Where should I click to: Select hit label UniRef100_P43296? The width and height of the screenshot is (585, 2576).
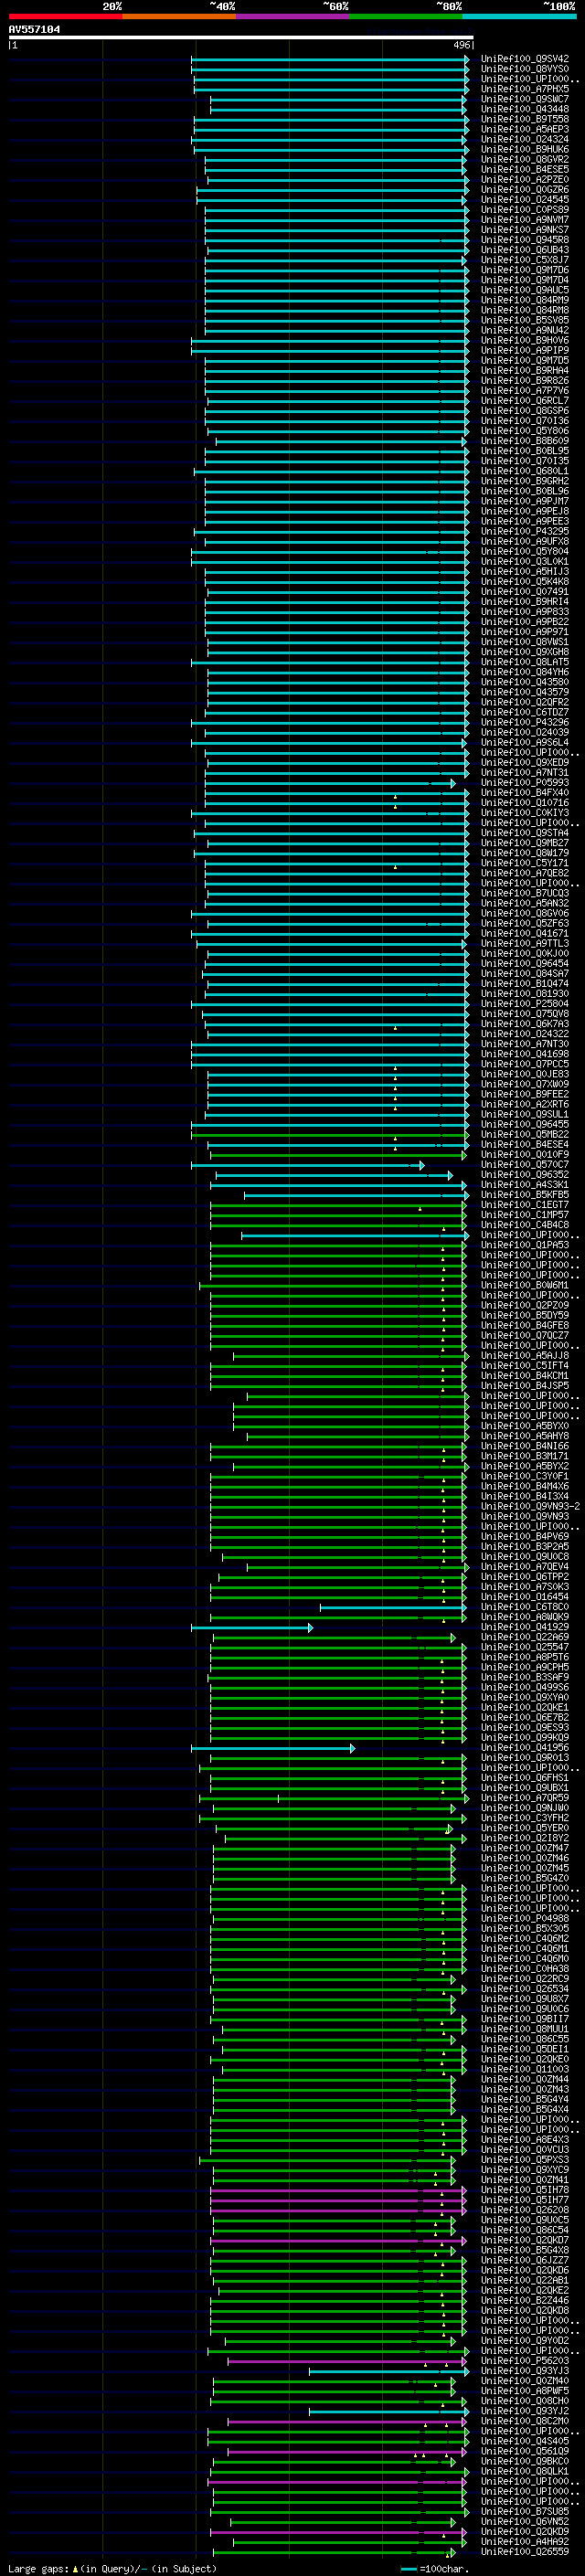click(x=525, y=722)
